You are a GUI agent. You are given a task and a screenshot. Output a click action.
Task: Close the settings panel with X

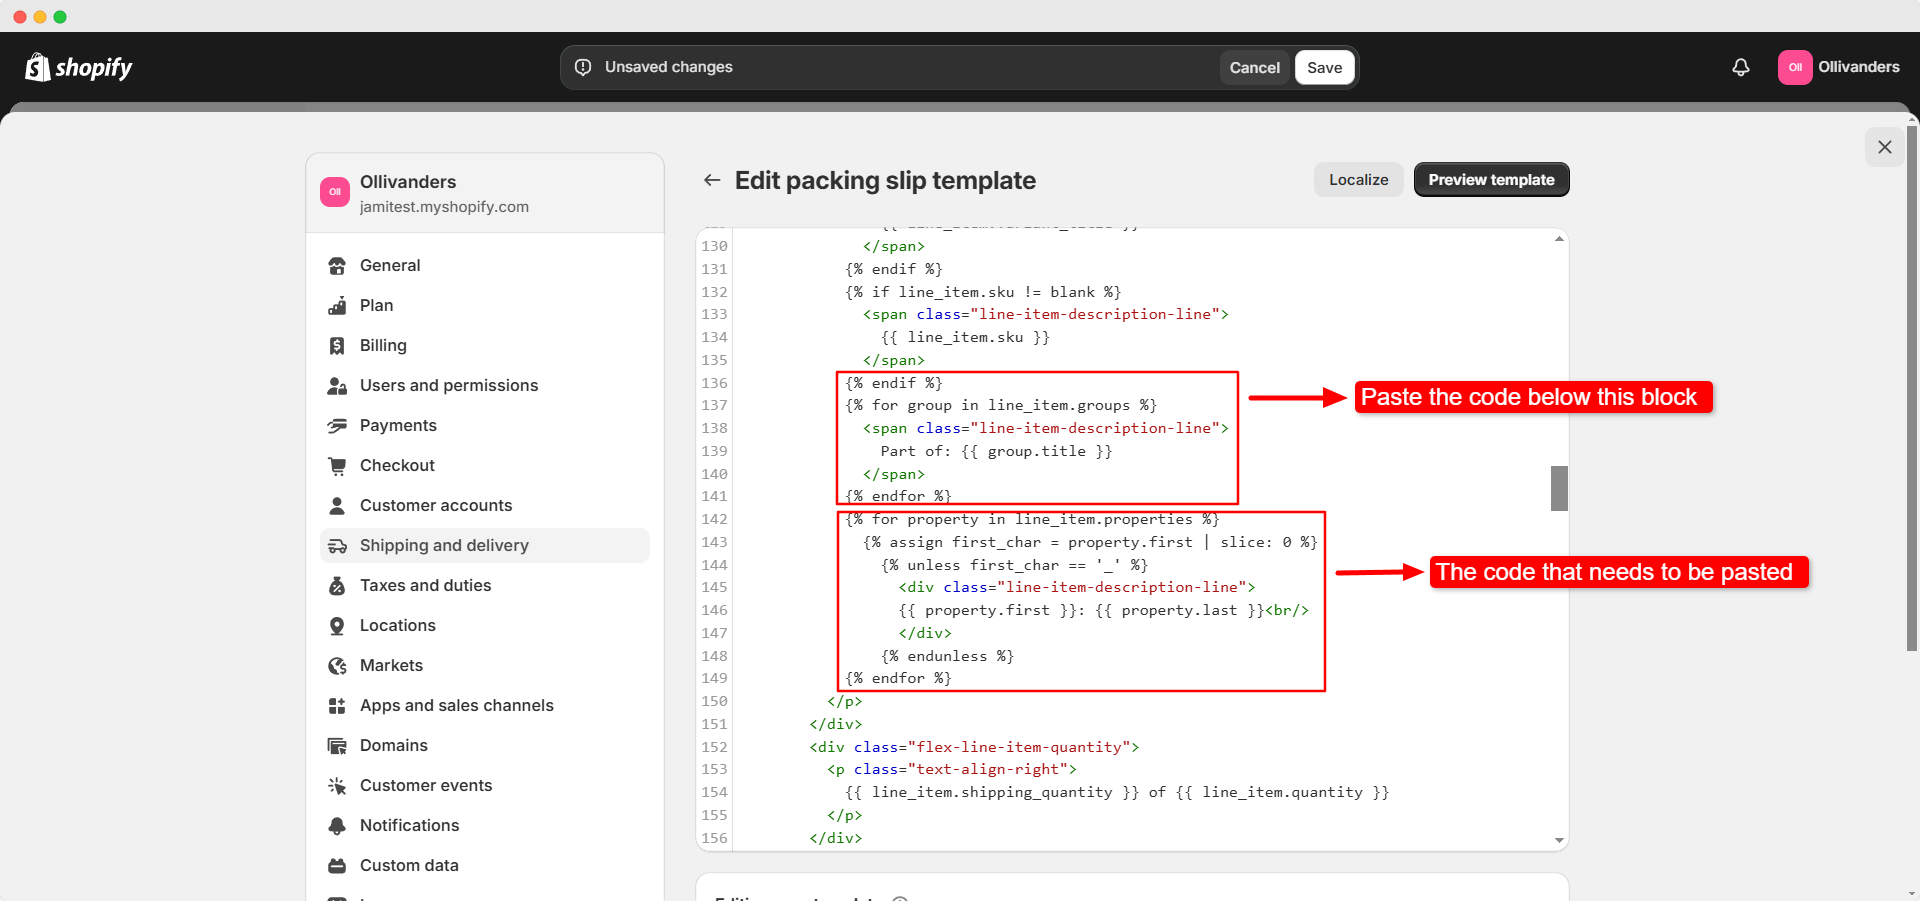[1885, 147]
